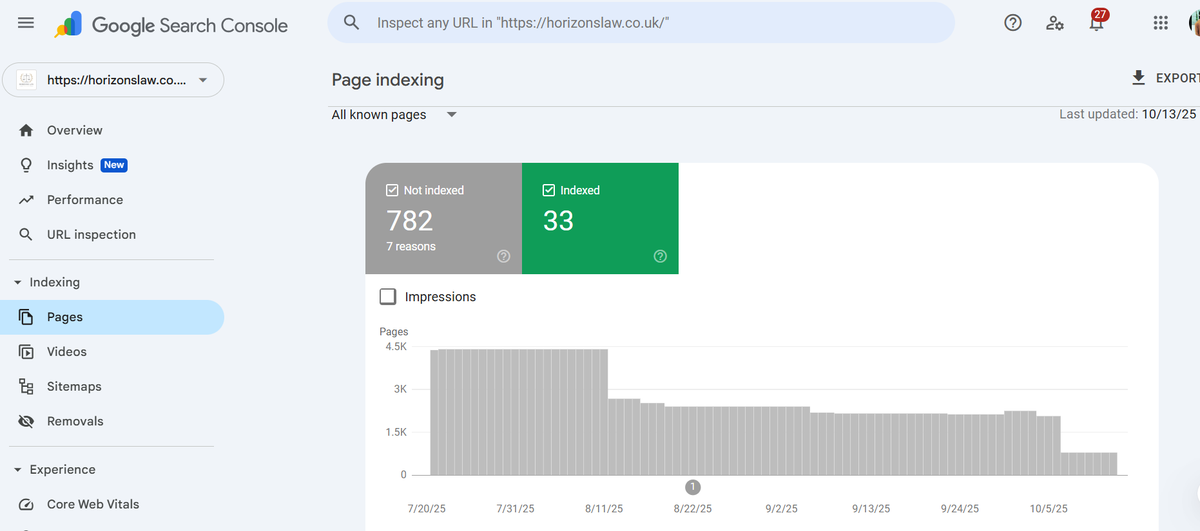This screenshot has width=1200, height=531.
Task: Click the Removals crossed-eye icon
Action: [x=27, y=422]
